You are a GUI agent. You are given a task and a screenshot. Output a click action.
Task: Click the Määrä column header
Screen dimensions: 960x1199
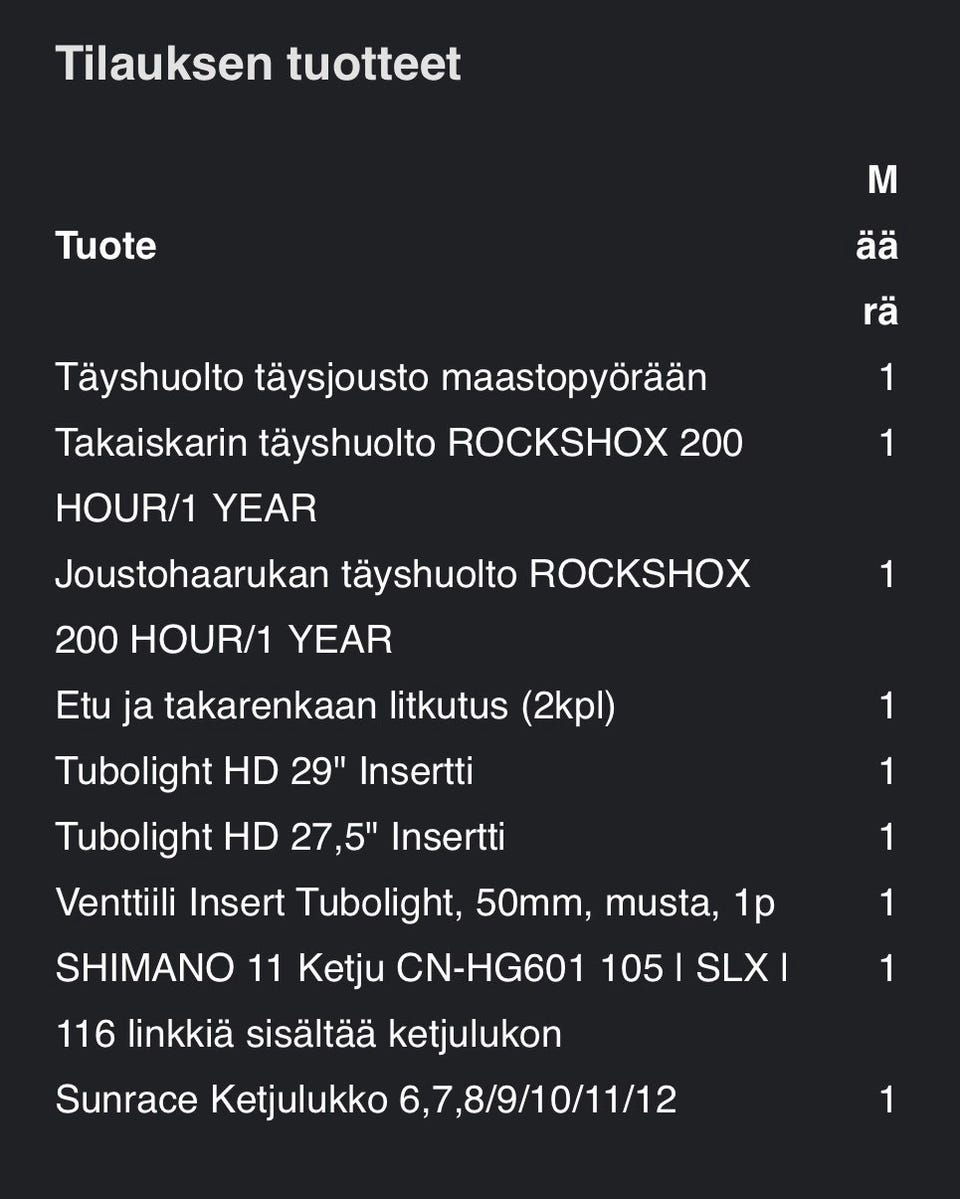coord(877,246)
